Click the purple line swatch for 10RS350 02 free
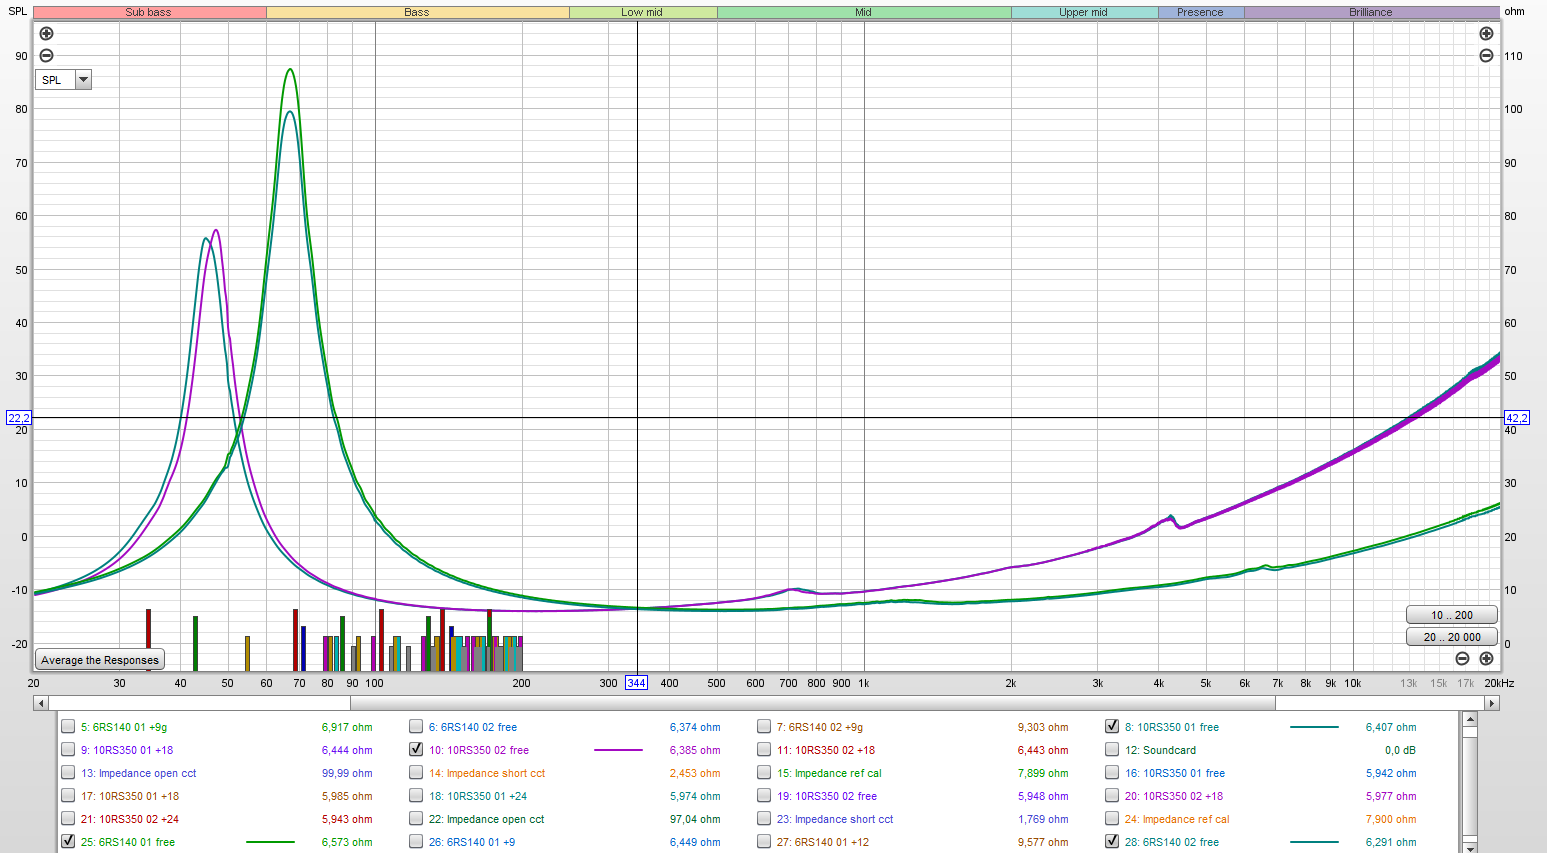 (x=618, y=750)
